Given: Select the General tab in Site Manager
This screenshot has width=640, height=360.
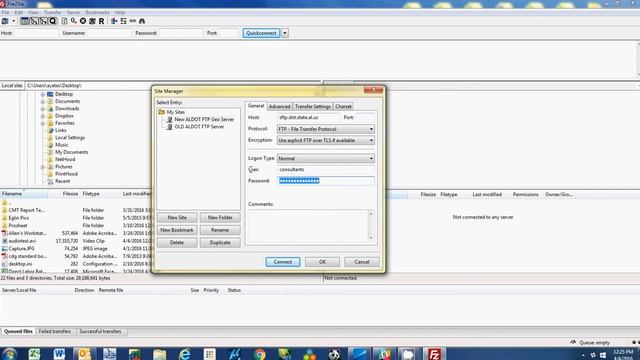Looking at the screenshot, I should (256, 106).
